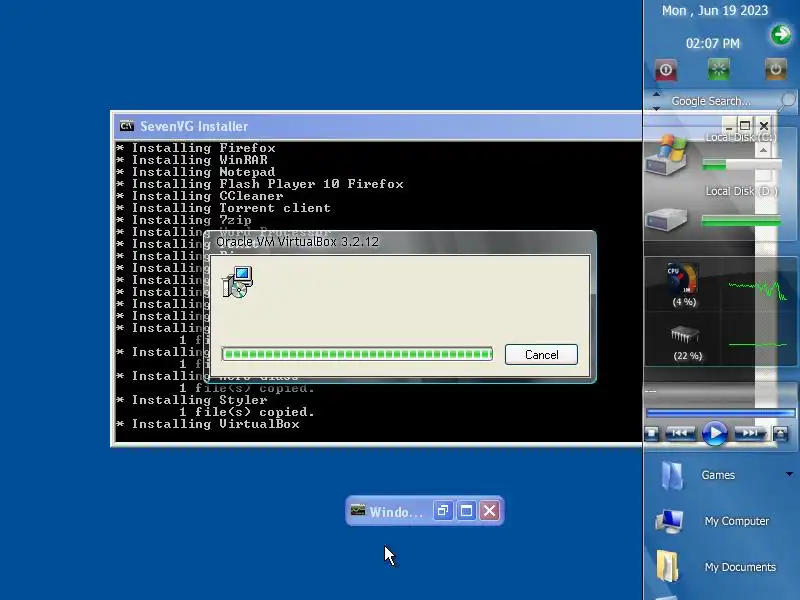
Task: Click the (4 %) CPU usage value
Action: click(684, 302)
